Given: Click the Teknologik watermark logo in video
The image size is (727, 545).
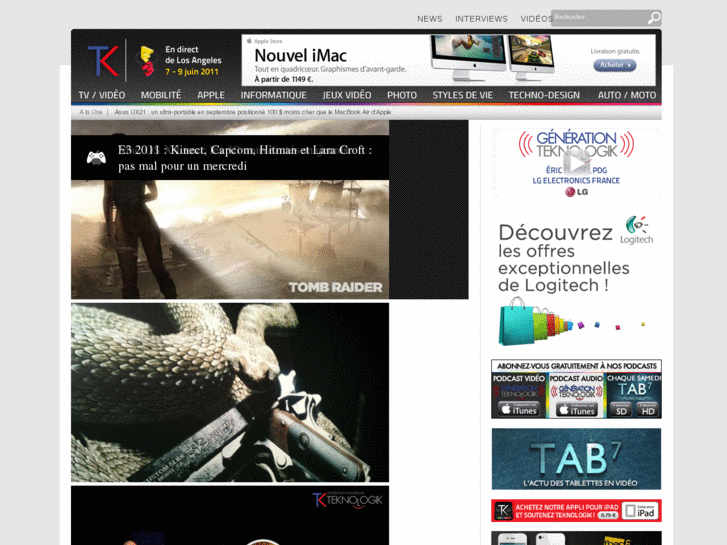Looking at the screenshot, I should click(348, 500).
